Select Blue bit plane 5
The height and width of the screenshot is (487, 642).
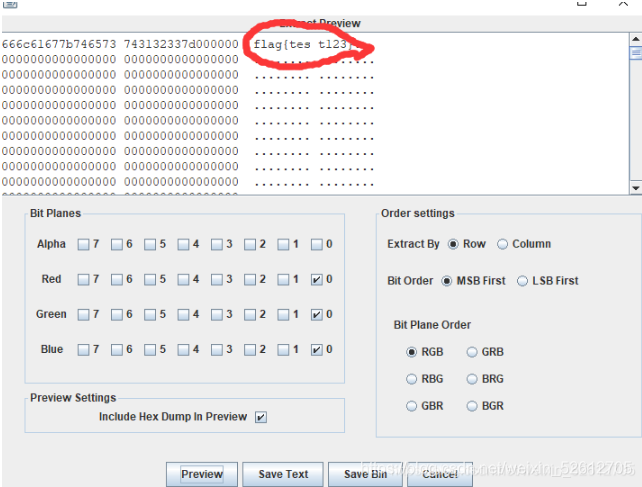point(150,350)
